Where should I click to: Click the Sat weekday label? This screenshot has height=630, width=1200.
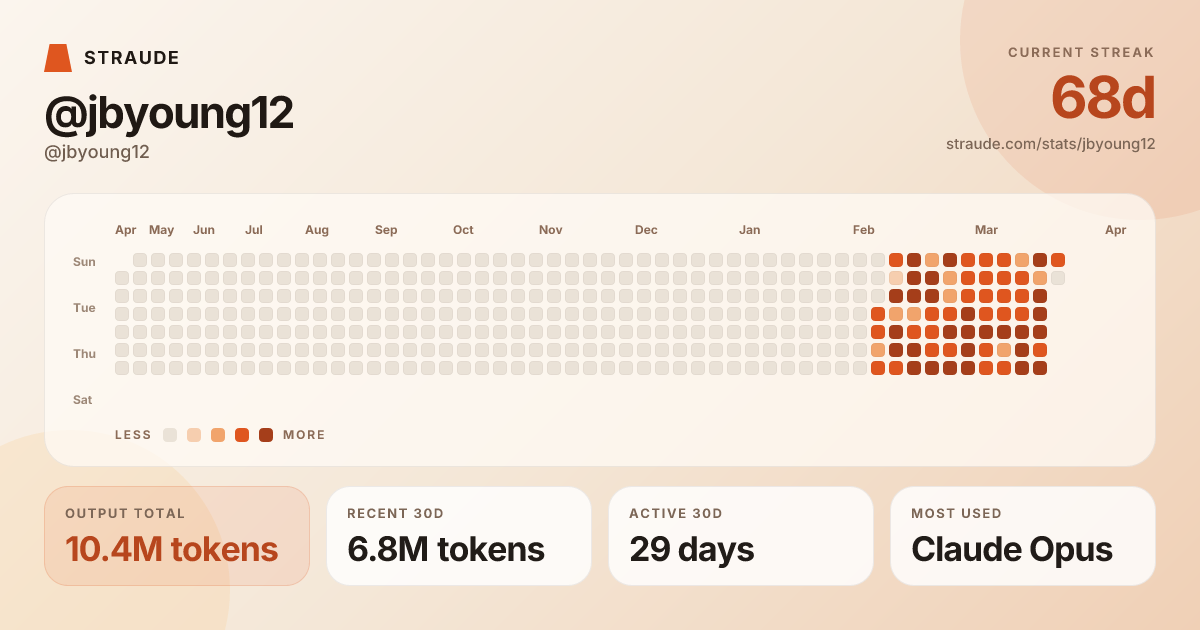click(83, 400)
